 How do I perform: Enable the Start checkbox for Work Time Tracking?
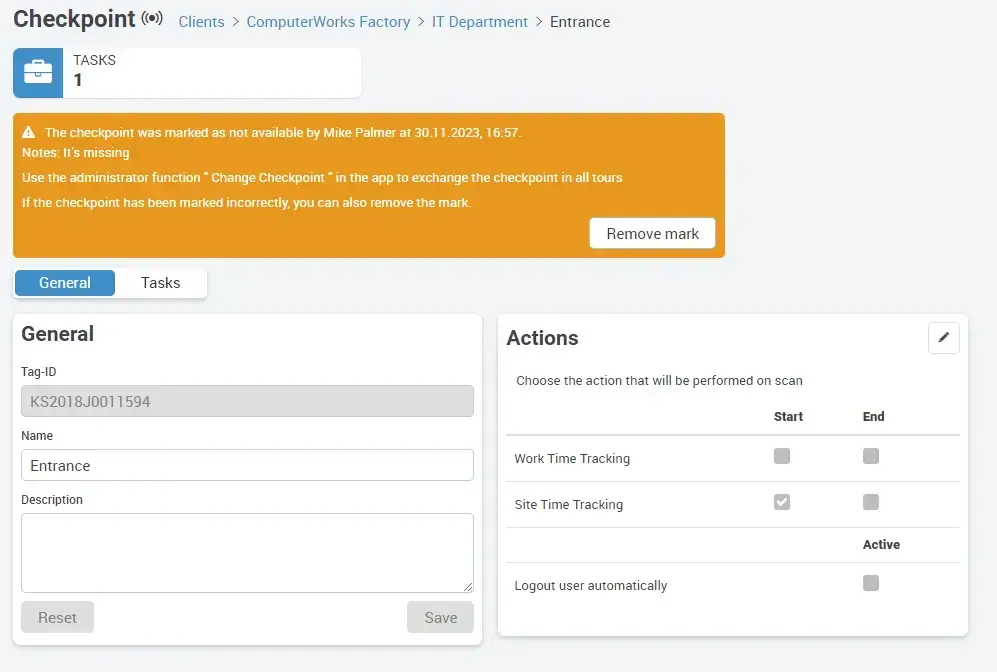[x=781, y=455]
